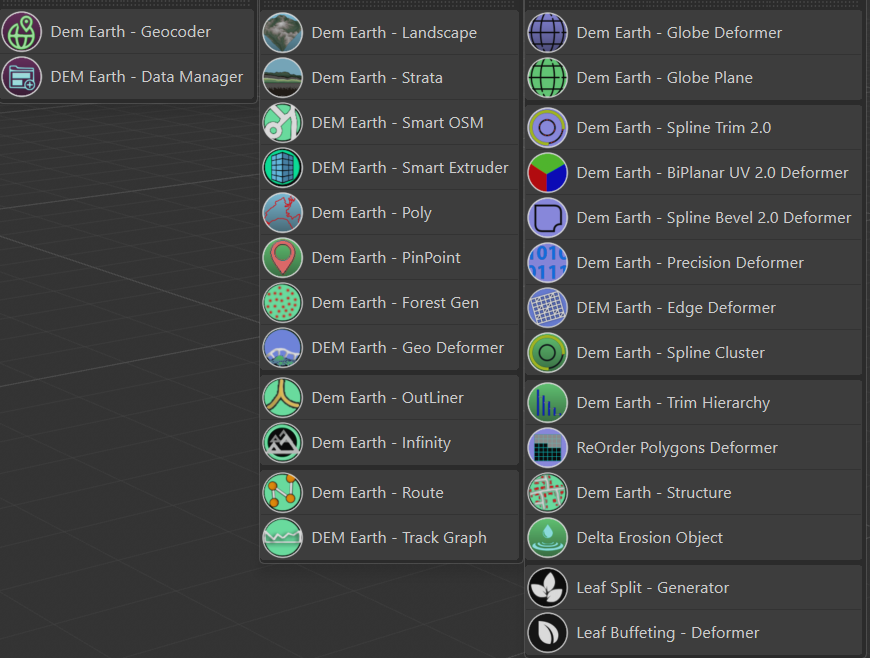Viewport: 870px width, 658px height.
Task: Click the Globe Deformer purple globe icon
Action: tap(548, 33)
